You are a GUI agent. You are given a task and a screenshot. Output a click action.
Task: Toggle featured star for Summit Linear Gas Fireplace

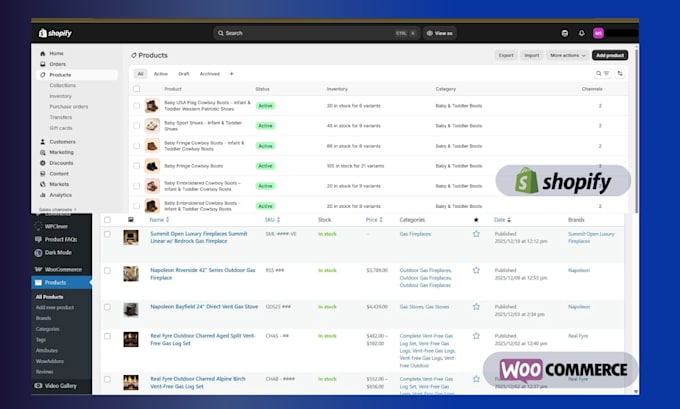click(476, 234)
